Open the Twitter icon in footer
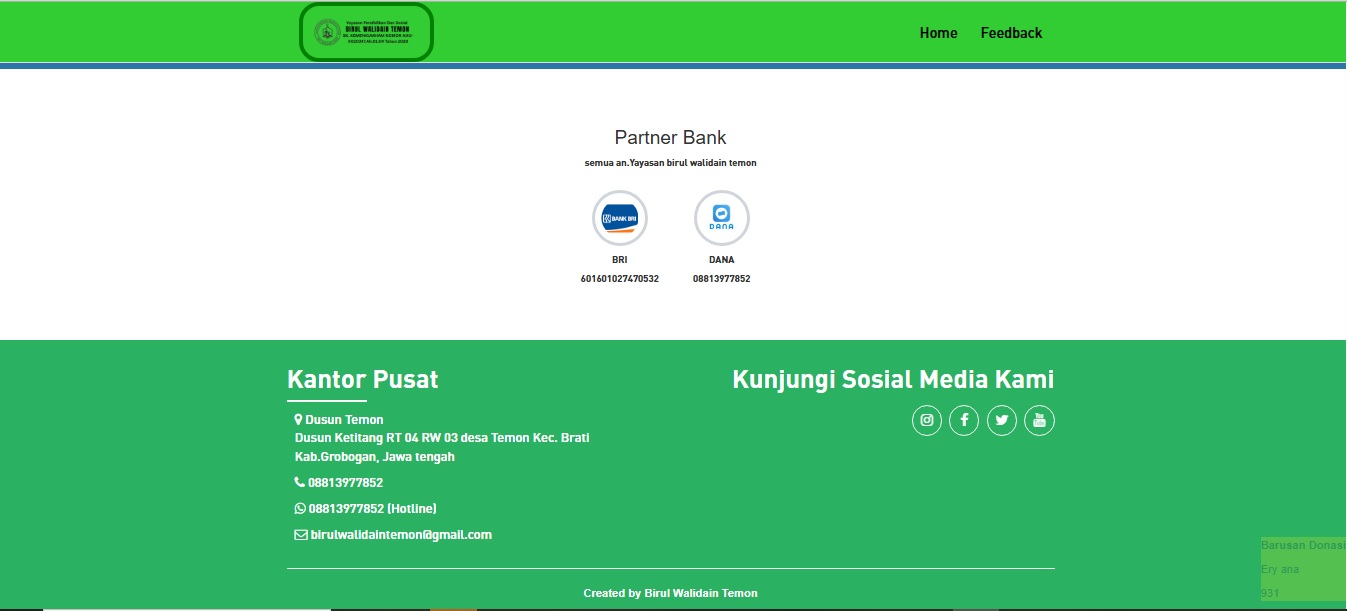The image size is (1347, 611). pyautogui.click(x=1002, y=421)
